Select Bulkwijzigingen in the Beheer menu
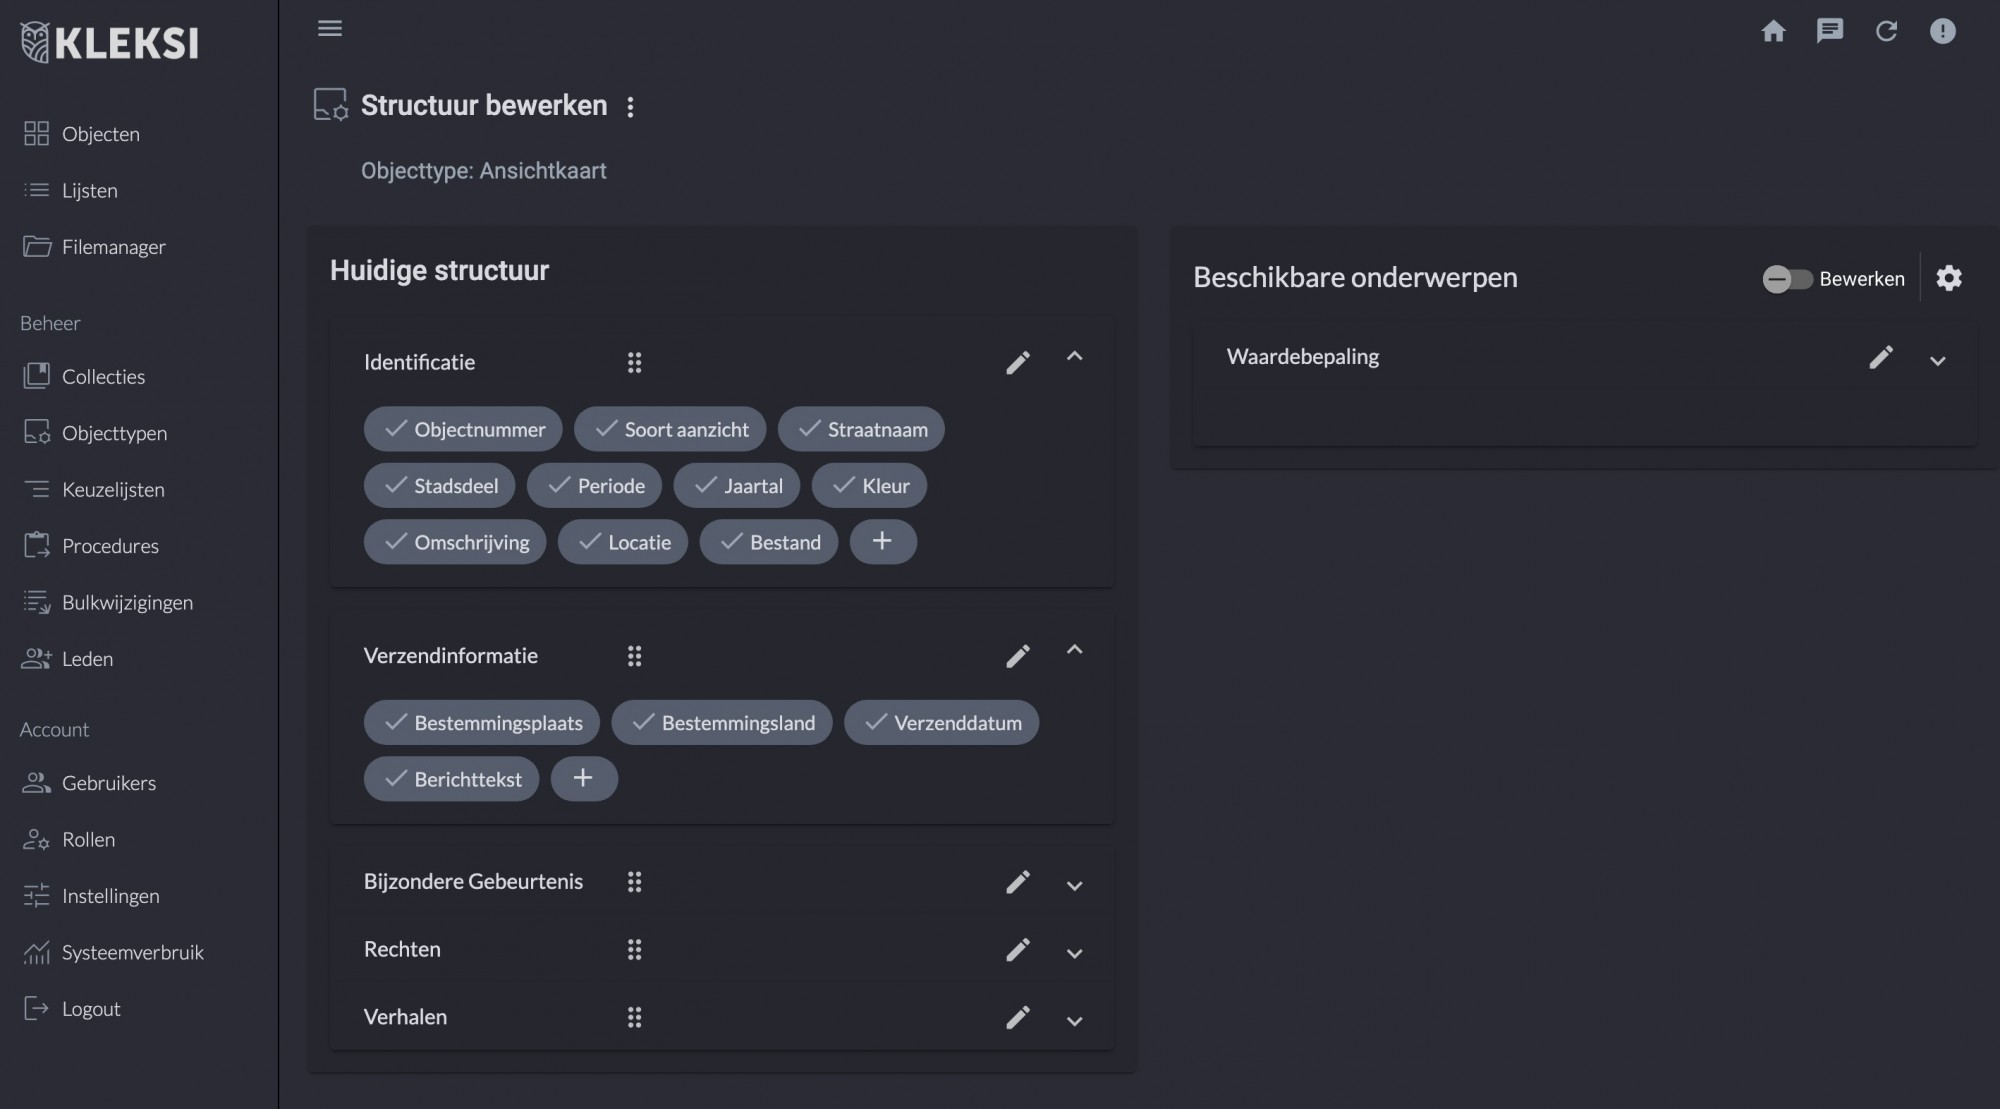This screenshot has height=1109, width=2000. [127, 602]
